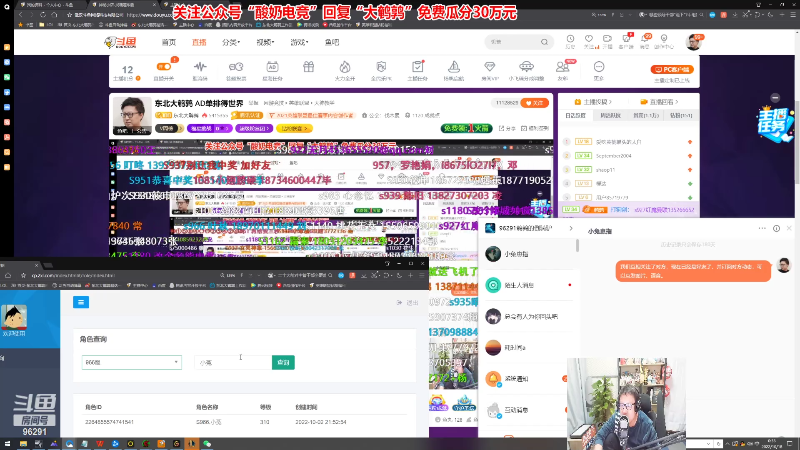800x450 pixels.
Task: Click the gift box icon
Action: [308, 67]
